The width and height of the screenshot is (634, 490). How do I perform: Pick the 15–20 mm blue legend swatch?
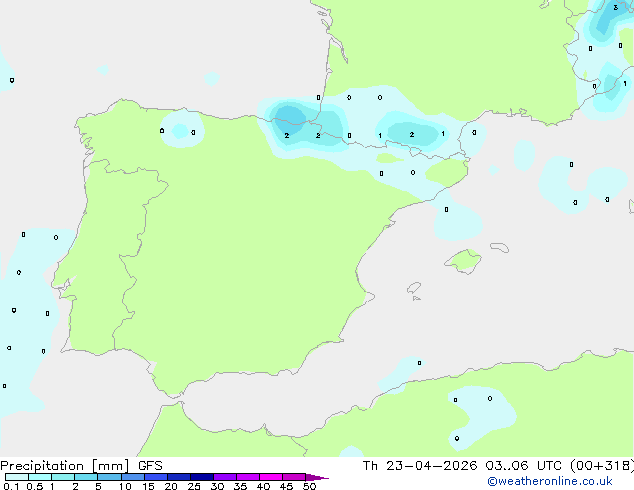(156, 477)
